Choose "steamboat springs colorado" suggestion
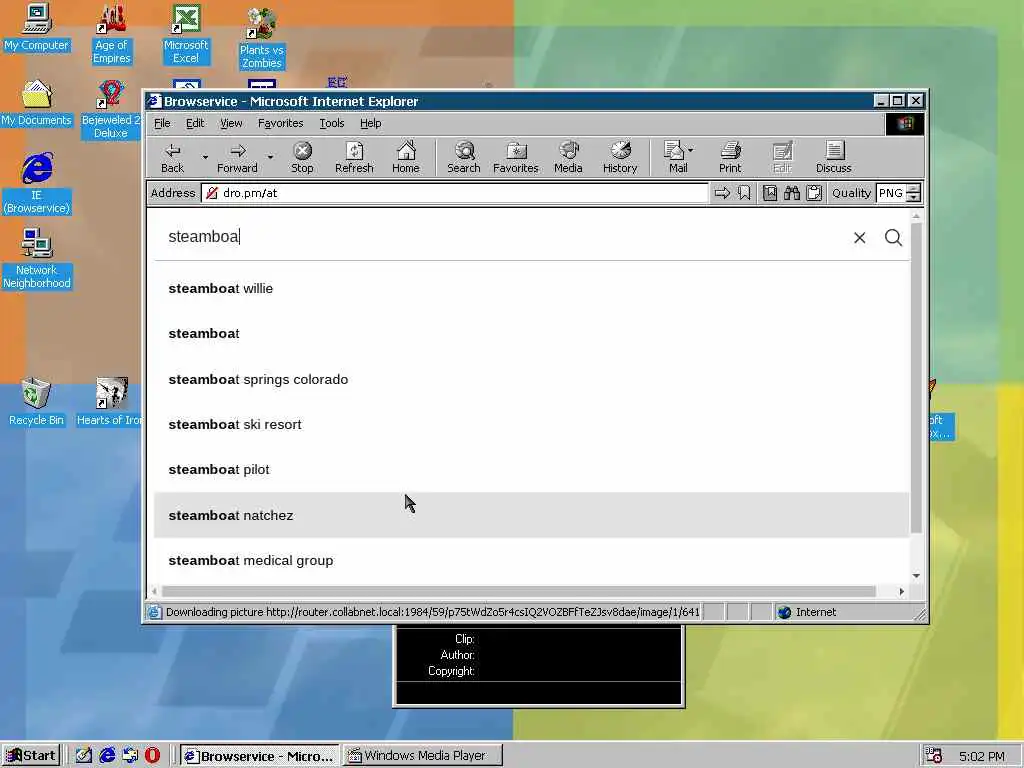 [x=532, y=379]
